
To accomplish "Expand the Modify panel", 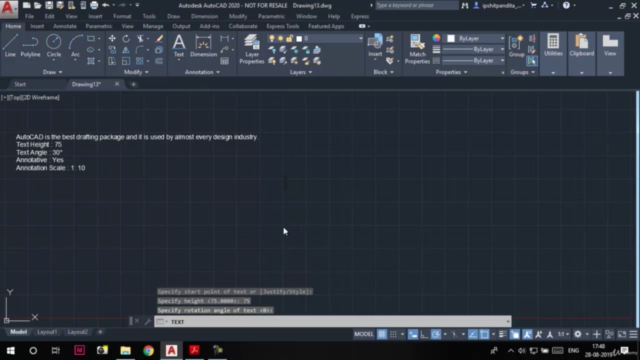I will click(x=136, y=72).
